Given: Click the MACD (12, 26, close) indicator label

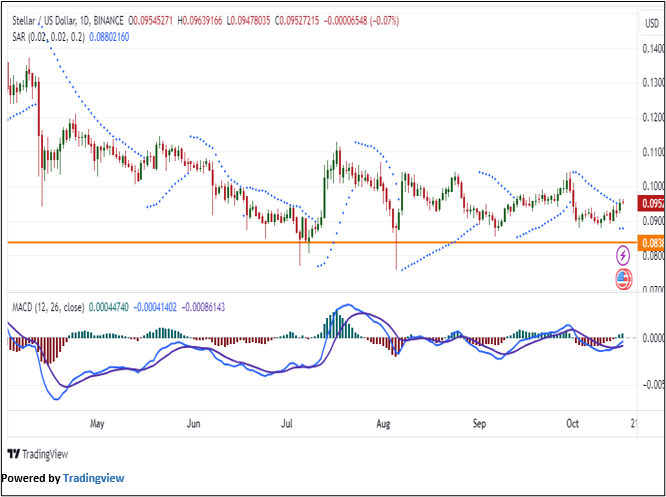Looking at the screenshot, I should (48, 307).
